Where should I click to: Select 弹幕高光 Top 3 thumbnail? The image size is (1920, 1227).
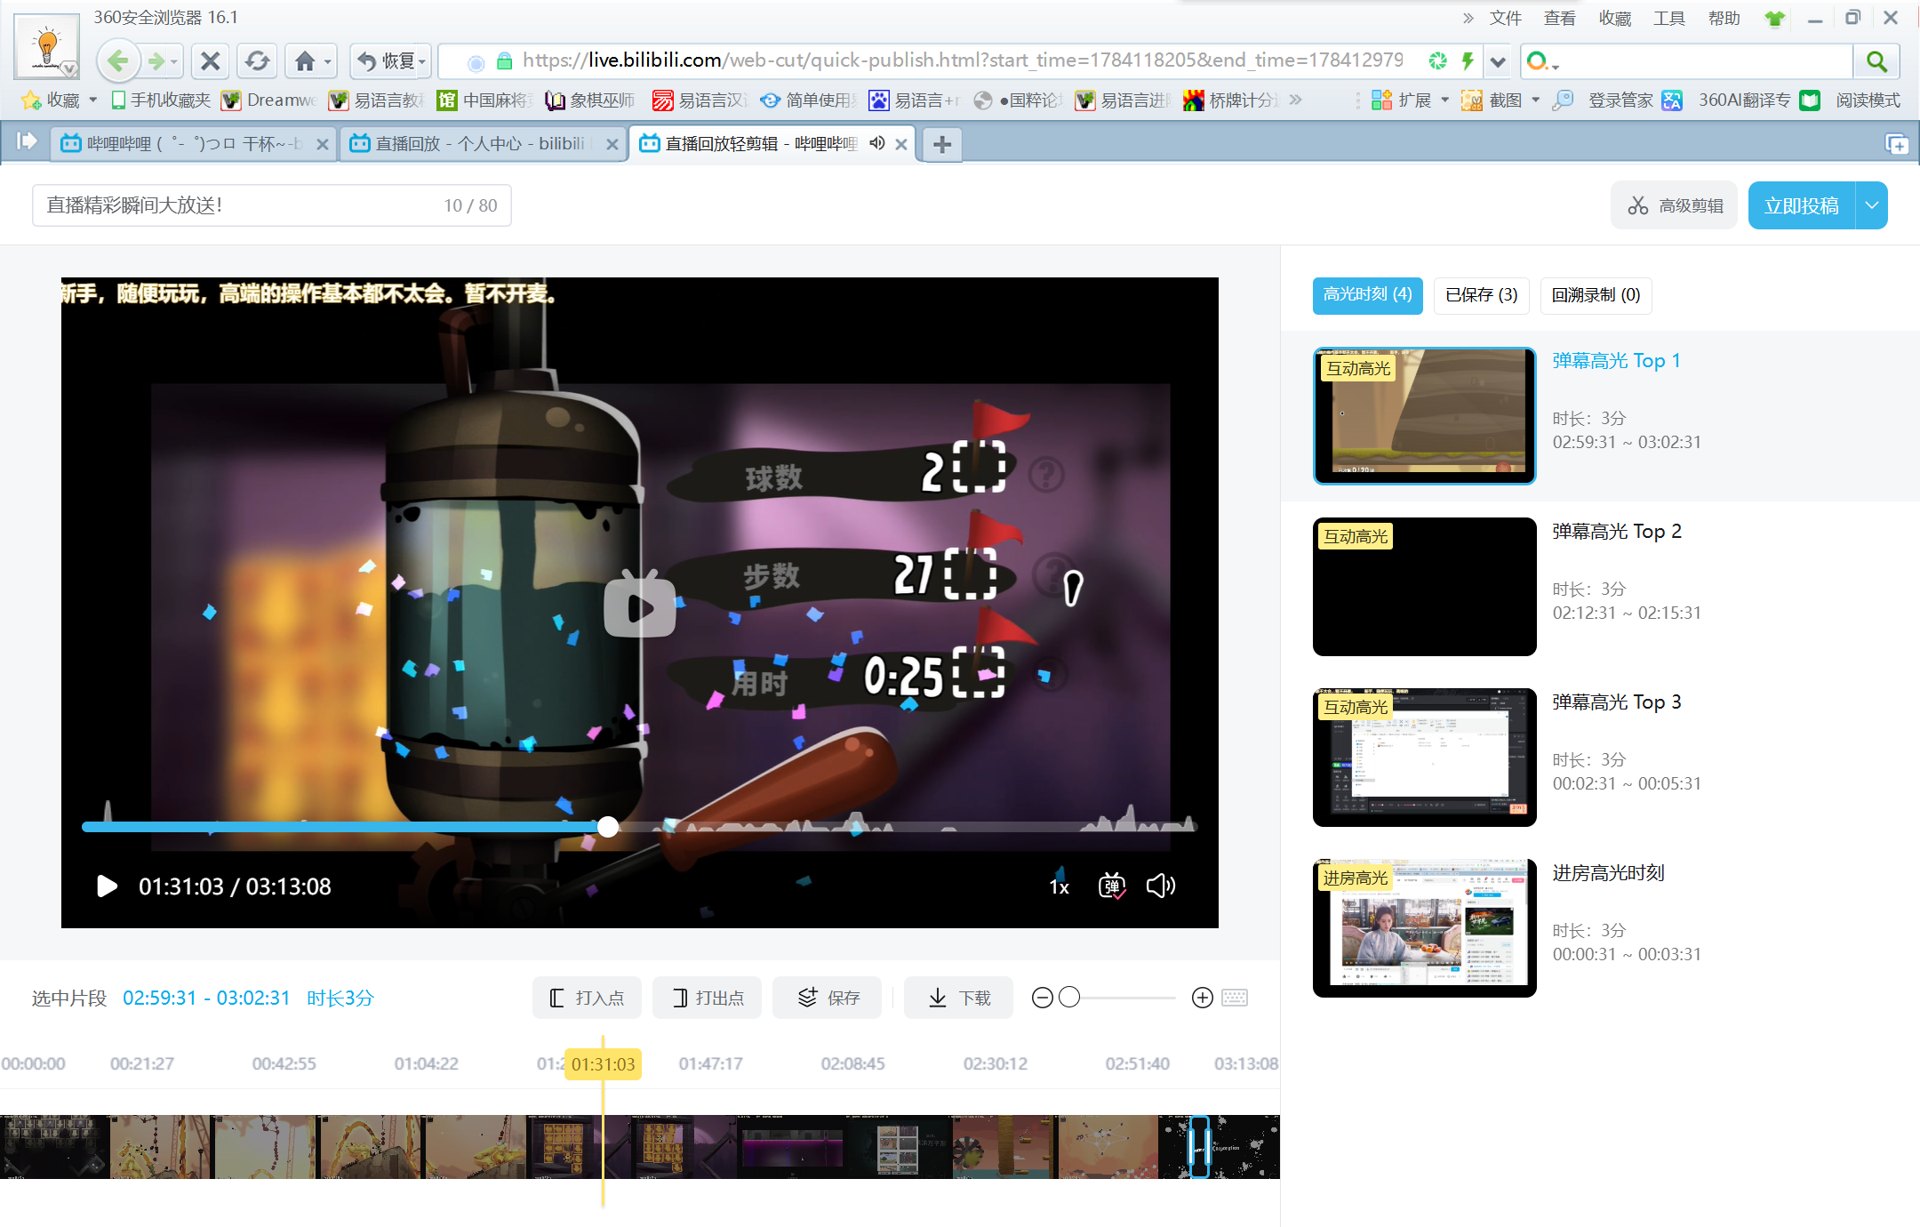pyautogui.click(x=1424, y=757)
